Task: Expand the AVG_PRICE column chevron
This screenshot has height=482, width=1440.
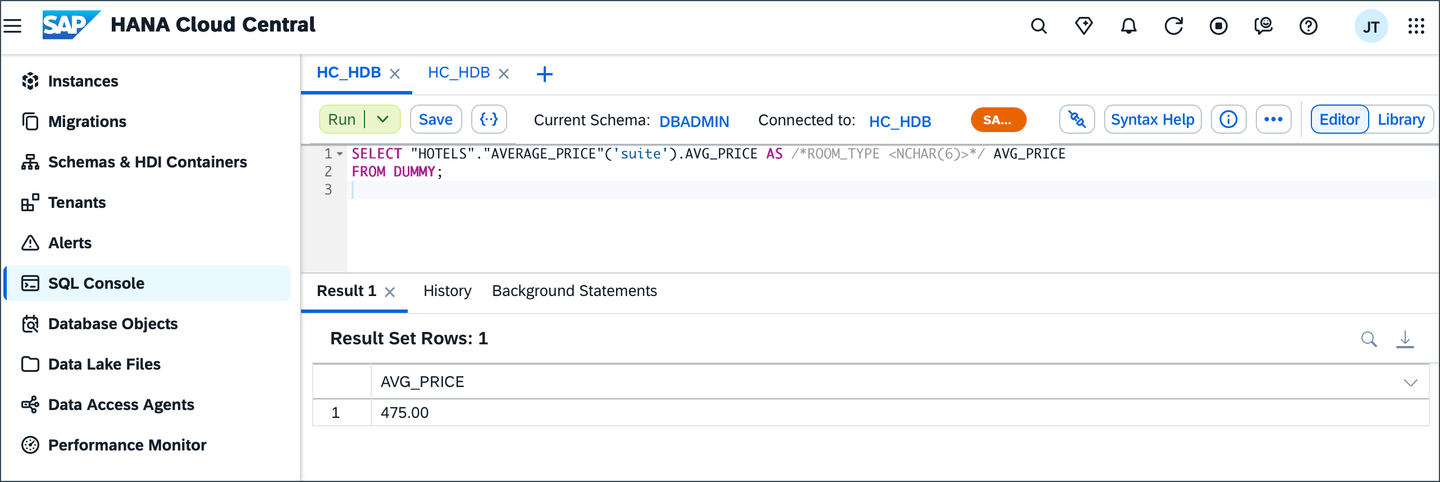Action: tap(1410, 383)
